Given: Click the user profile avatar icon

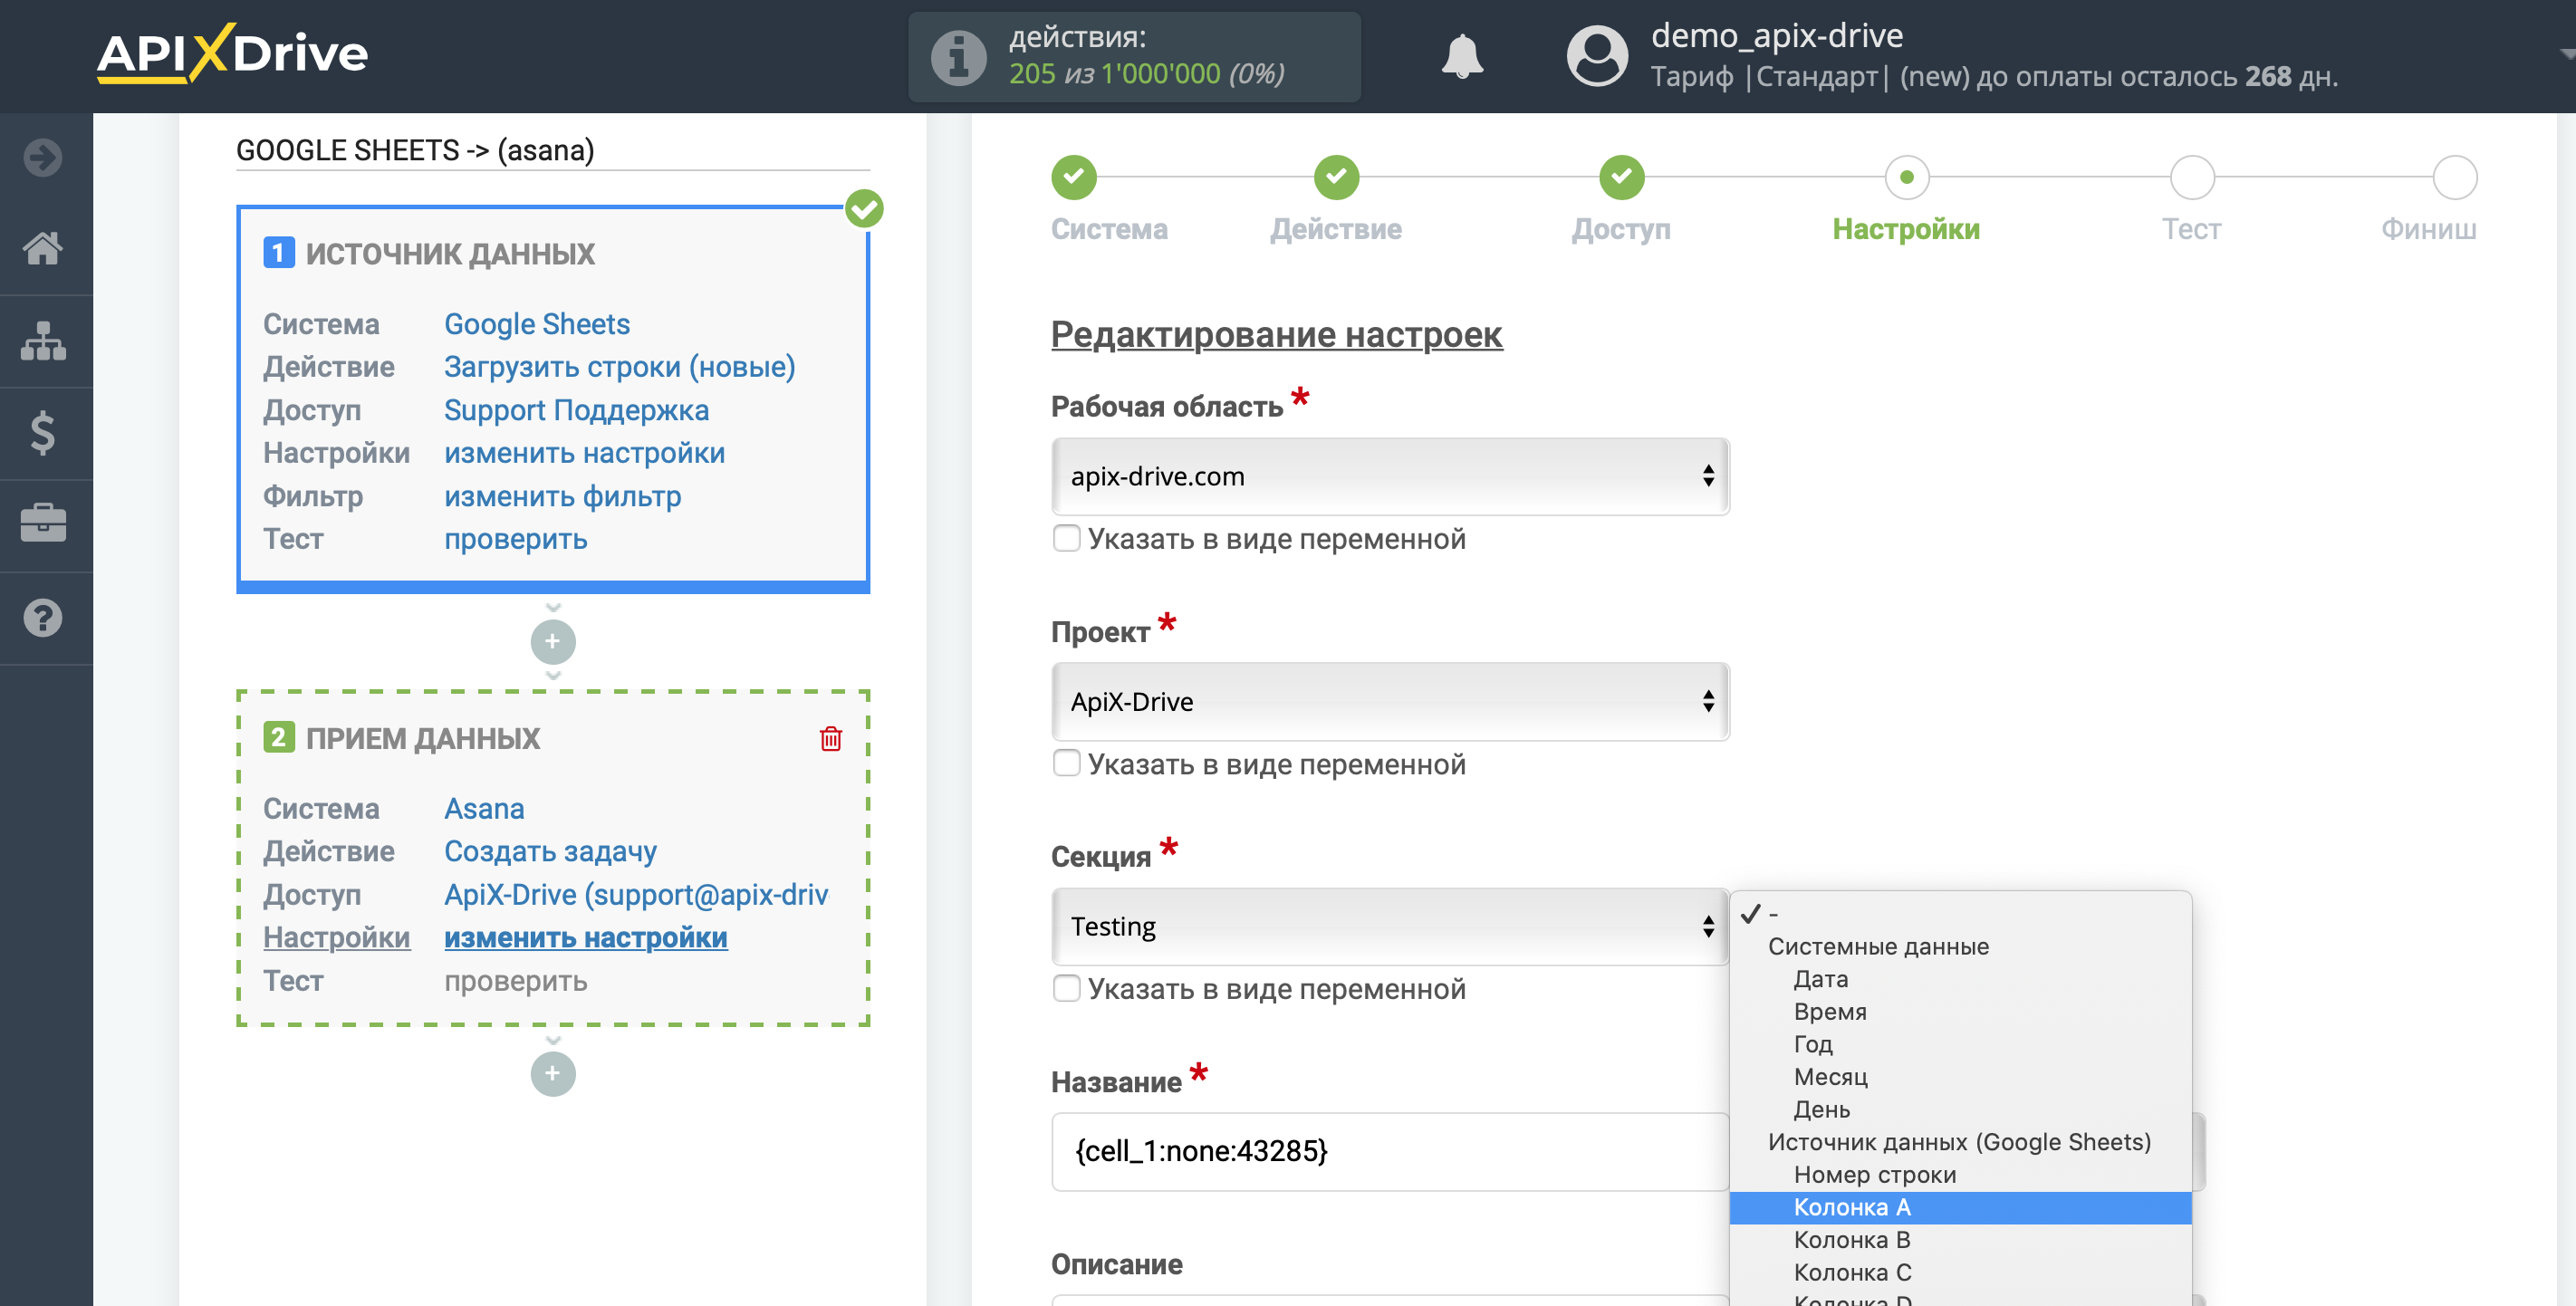Looking at the screenshot, I should coord(1596,56).
